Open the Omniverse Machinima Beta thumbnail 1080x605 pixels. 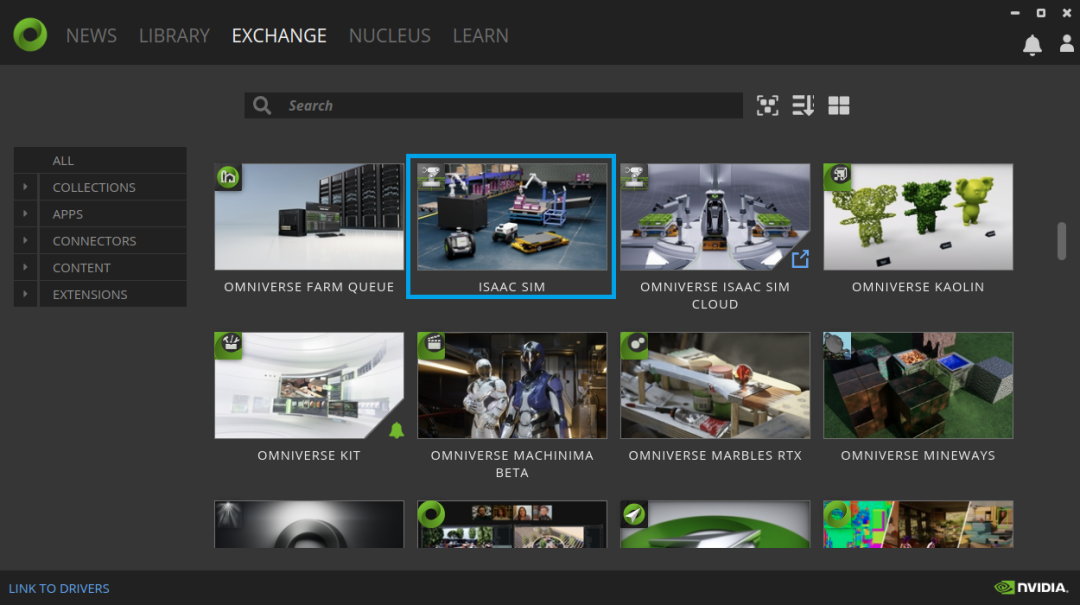coord(511,385)
